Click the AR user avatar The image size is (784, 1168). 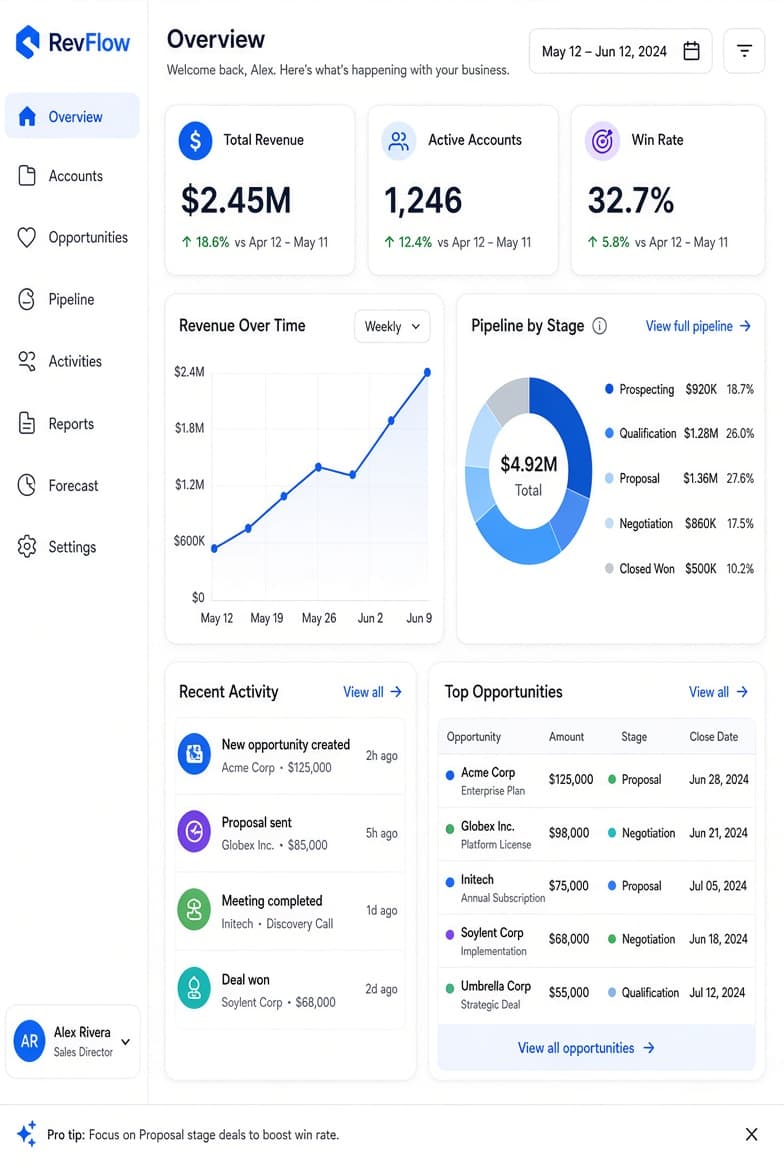(30, 1041)
